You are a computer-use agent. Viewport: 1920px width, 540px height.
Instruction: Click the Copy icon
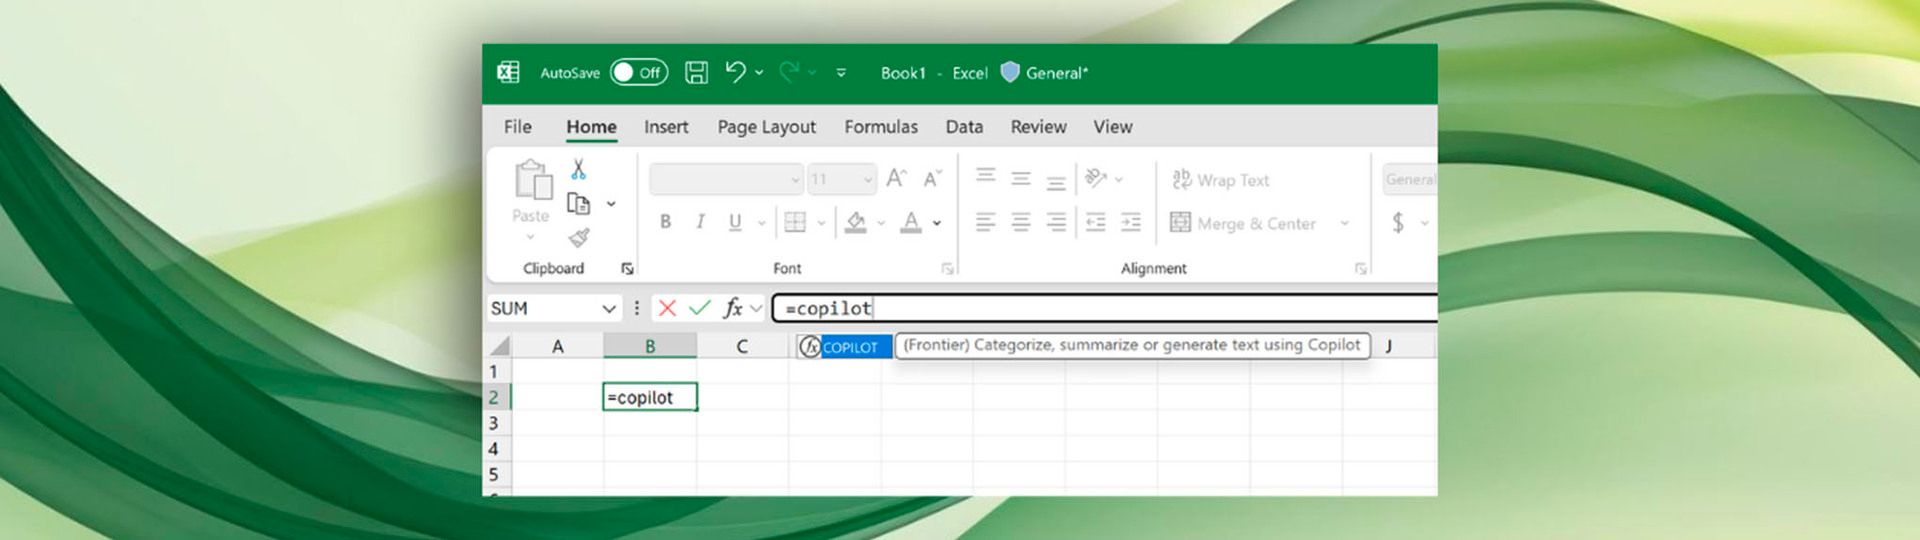tap(579, 203)
